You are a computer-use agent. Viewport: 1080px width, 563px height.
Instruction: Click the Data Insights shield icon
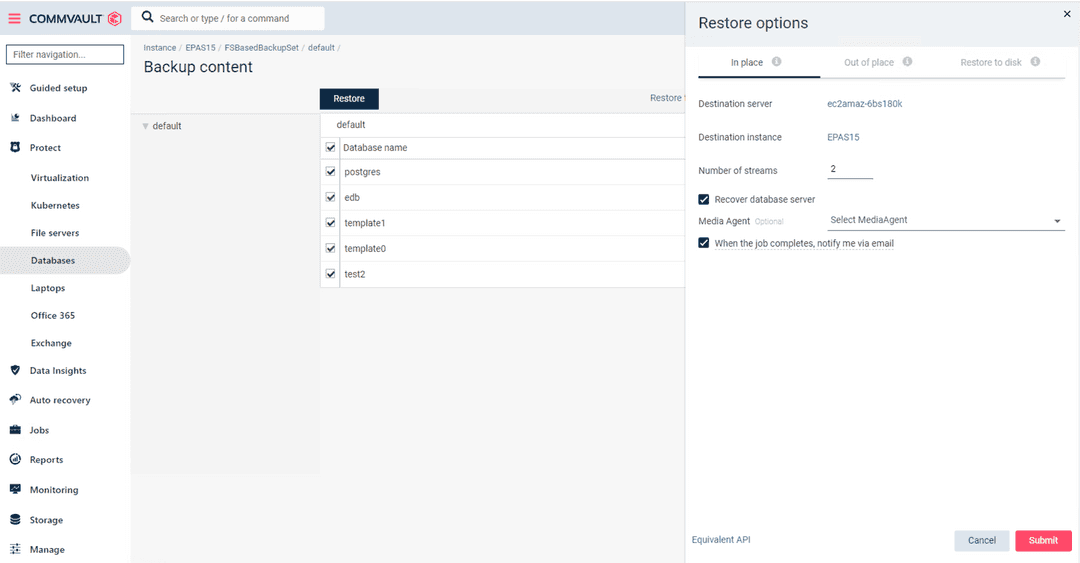click(x=15, y=370)
